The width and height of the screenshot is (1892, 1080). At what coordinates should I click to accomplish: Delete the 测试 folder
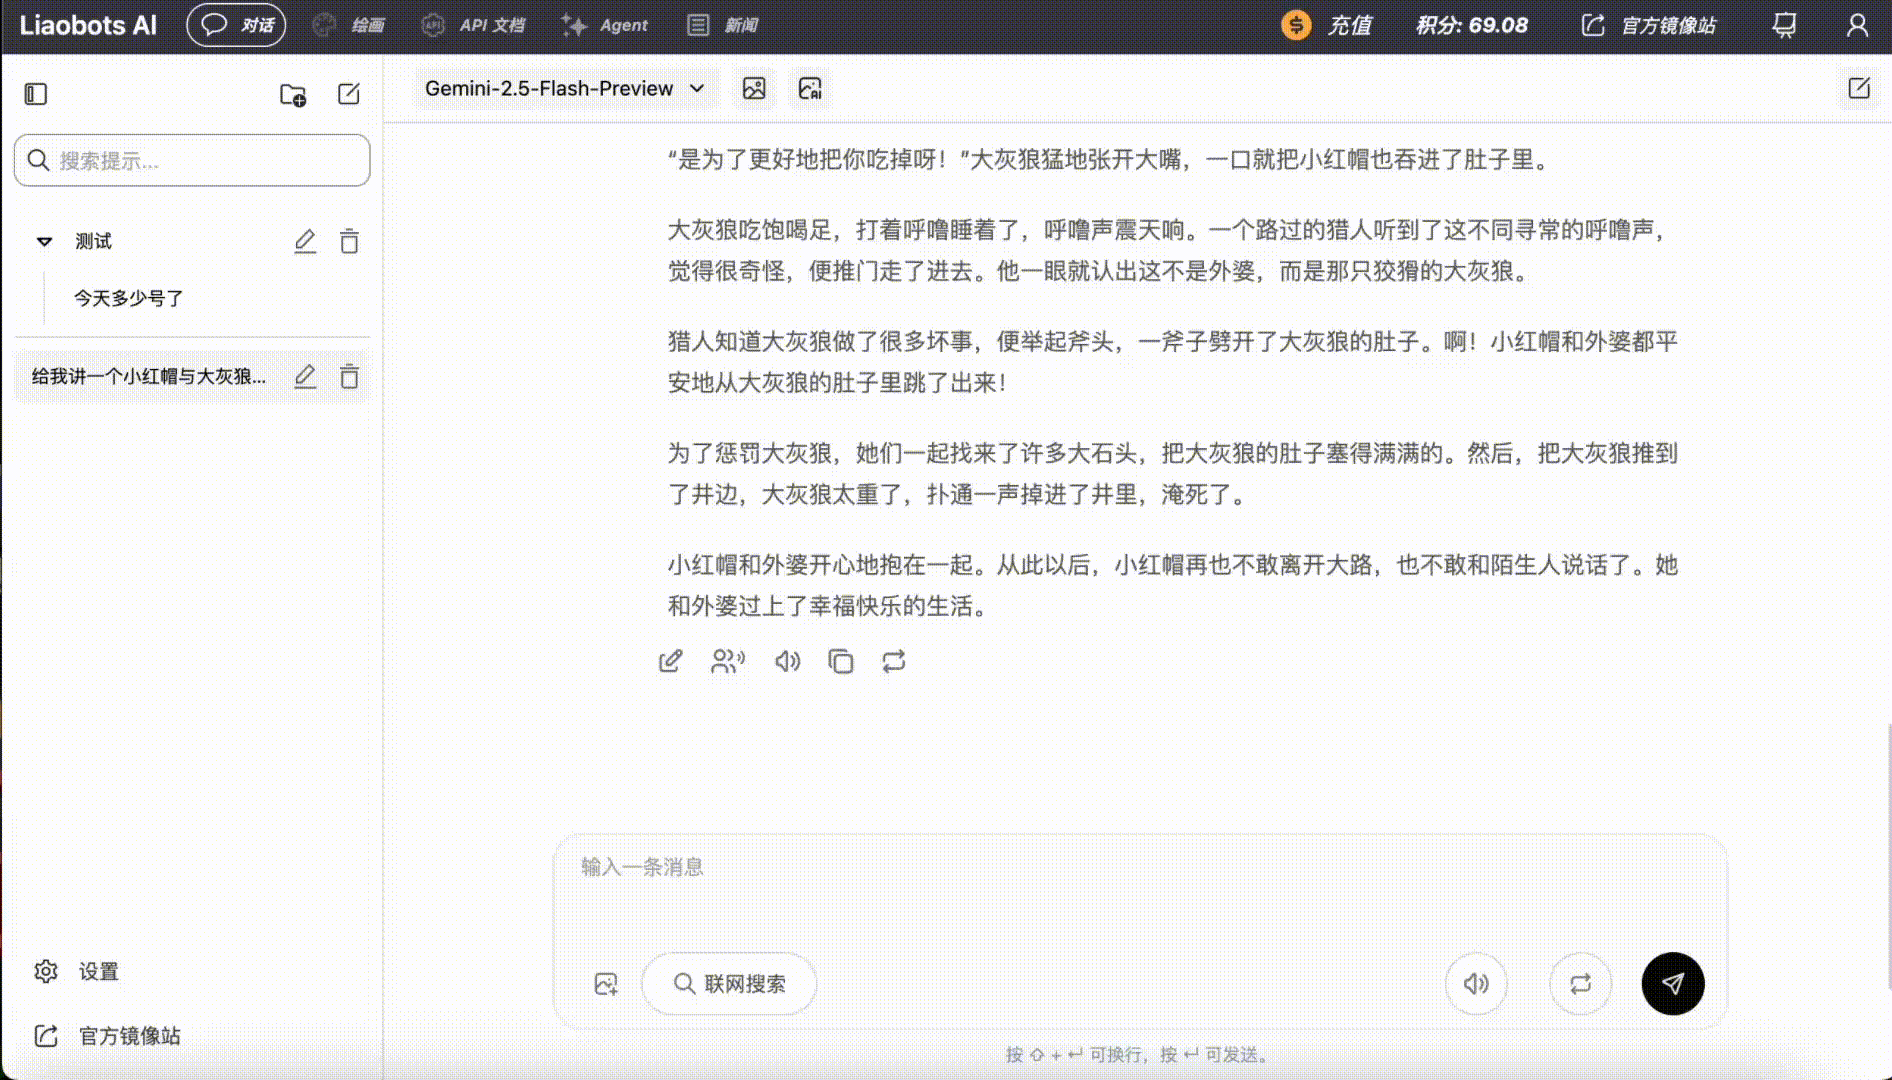(349, 241)
